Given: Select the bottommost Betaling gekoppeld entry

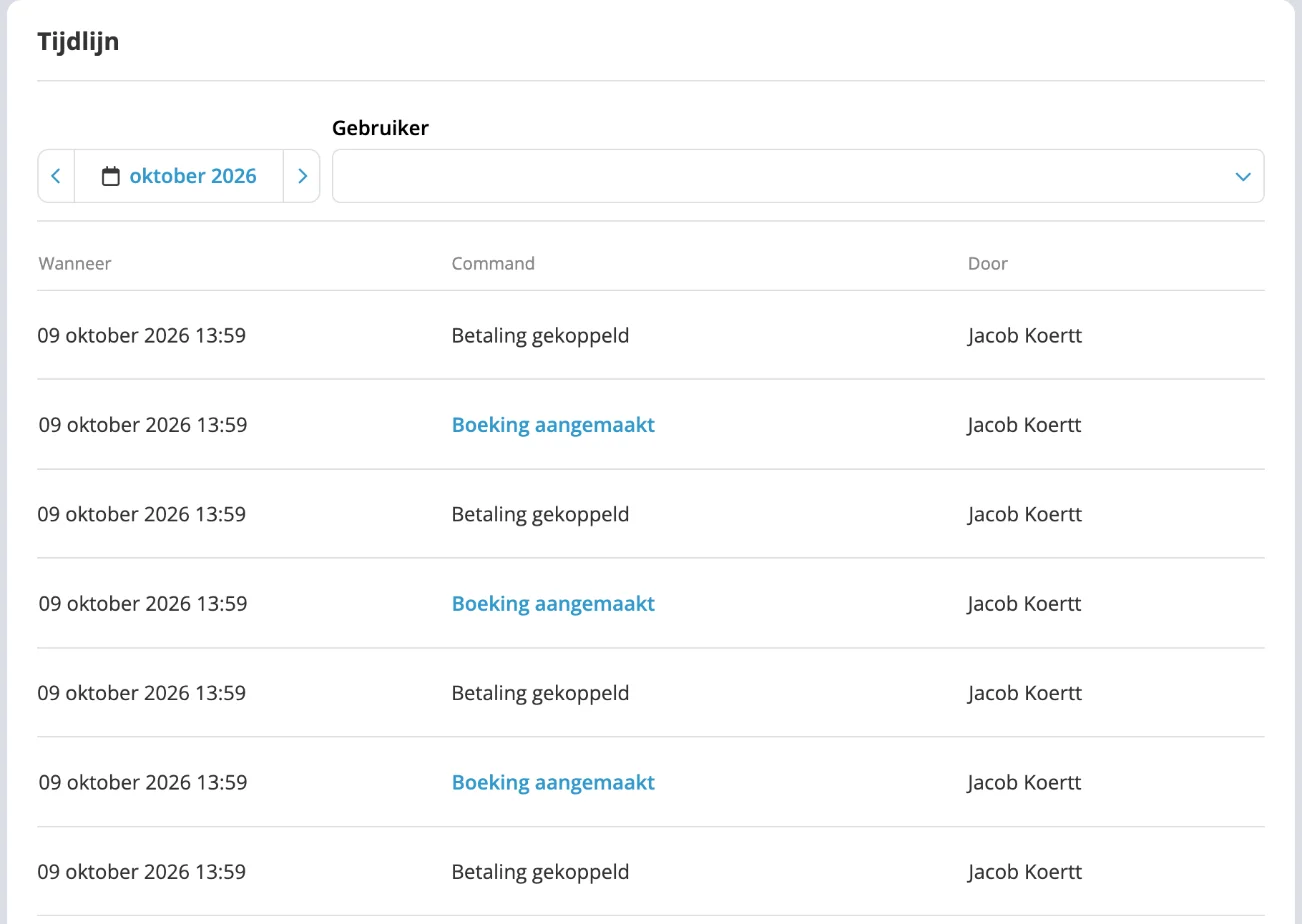Looking at the screenshot, I should 540,872.
